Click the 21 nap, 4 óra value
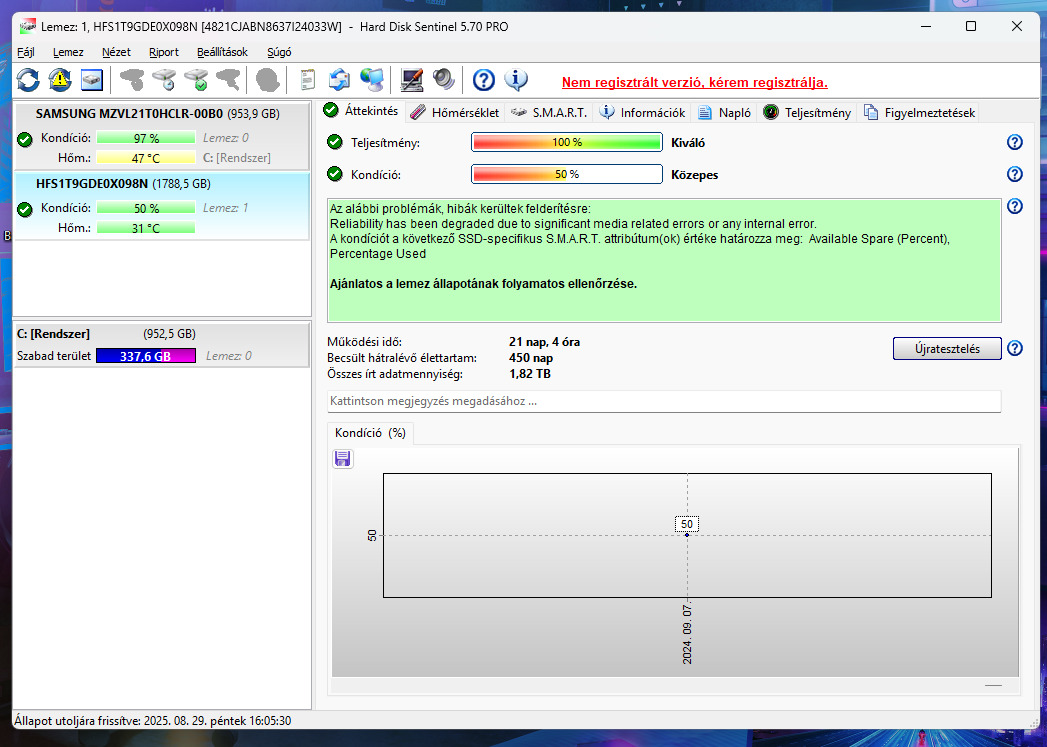The width and height of the screenshot is (1047, 747). [x=544, y=342]
